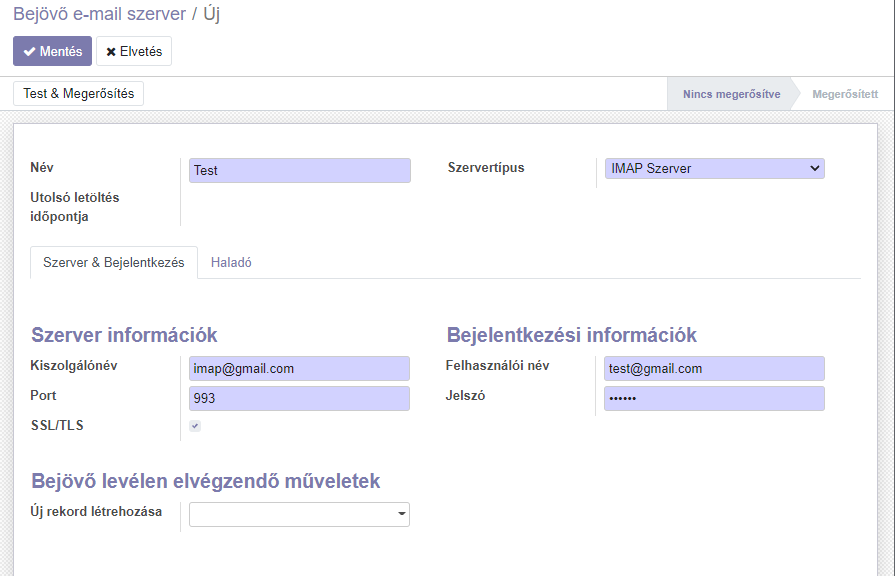Click the Felhasználói név field
The width and height of the screenshot is (895, 576).
[x=715, y=369]
